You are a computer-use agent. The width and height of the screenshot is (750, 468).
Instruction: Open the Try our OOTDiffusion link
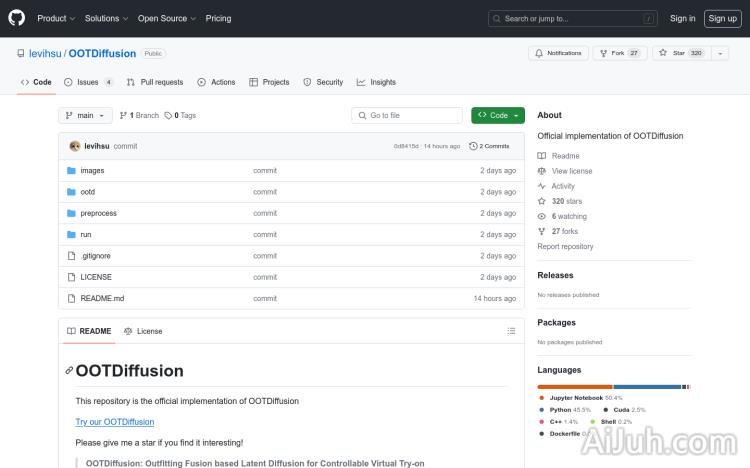click(115, 422)
